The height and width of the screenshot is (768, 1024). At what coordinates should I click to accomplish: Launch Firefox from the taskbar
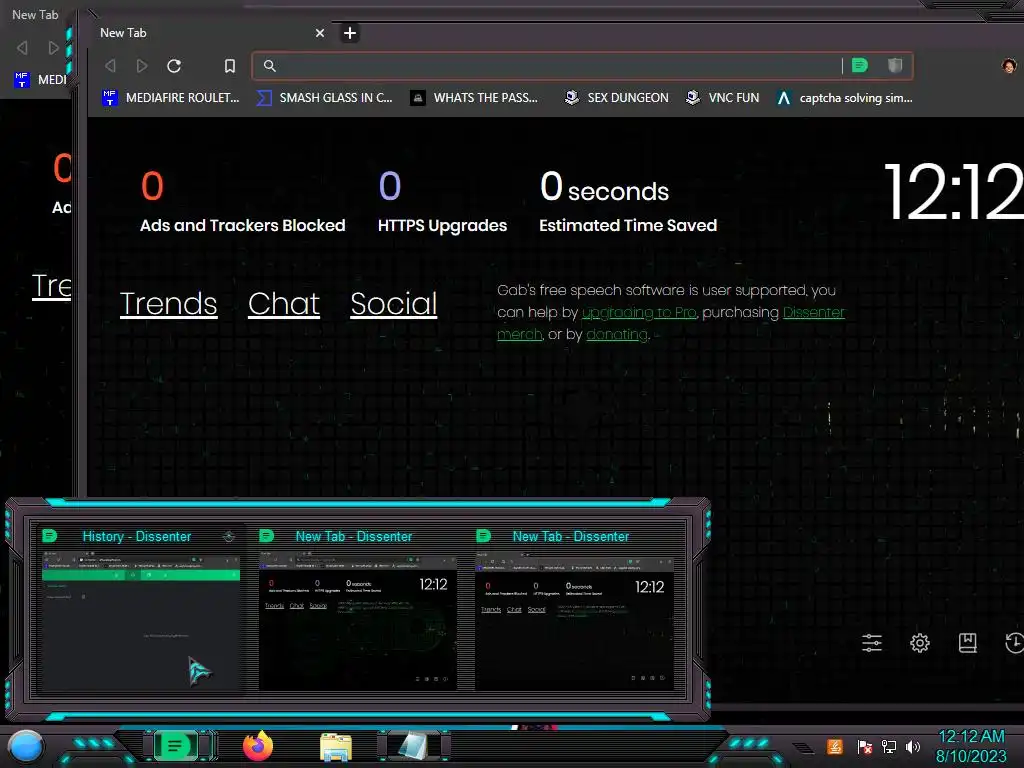[258, 746]
